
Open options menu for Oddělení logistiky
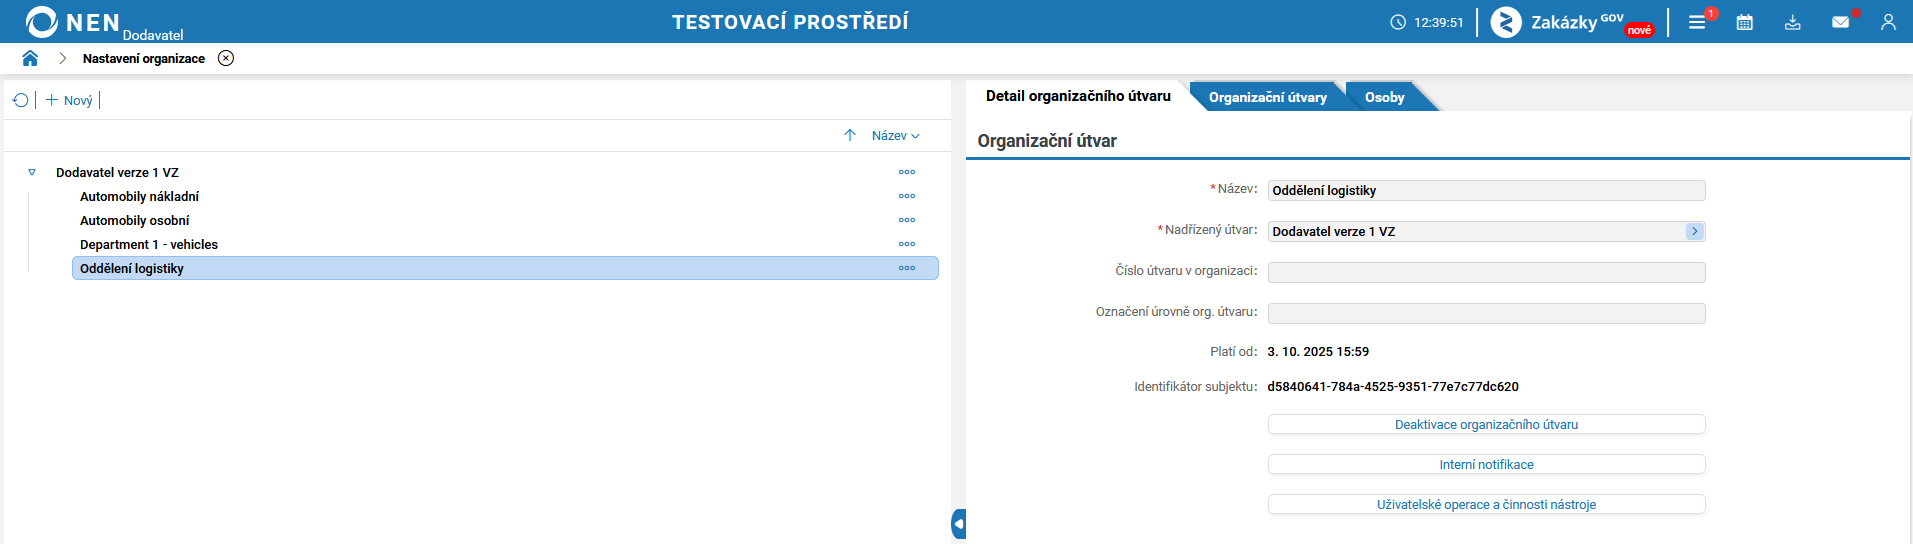(x=907, y=268)
